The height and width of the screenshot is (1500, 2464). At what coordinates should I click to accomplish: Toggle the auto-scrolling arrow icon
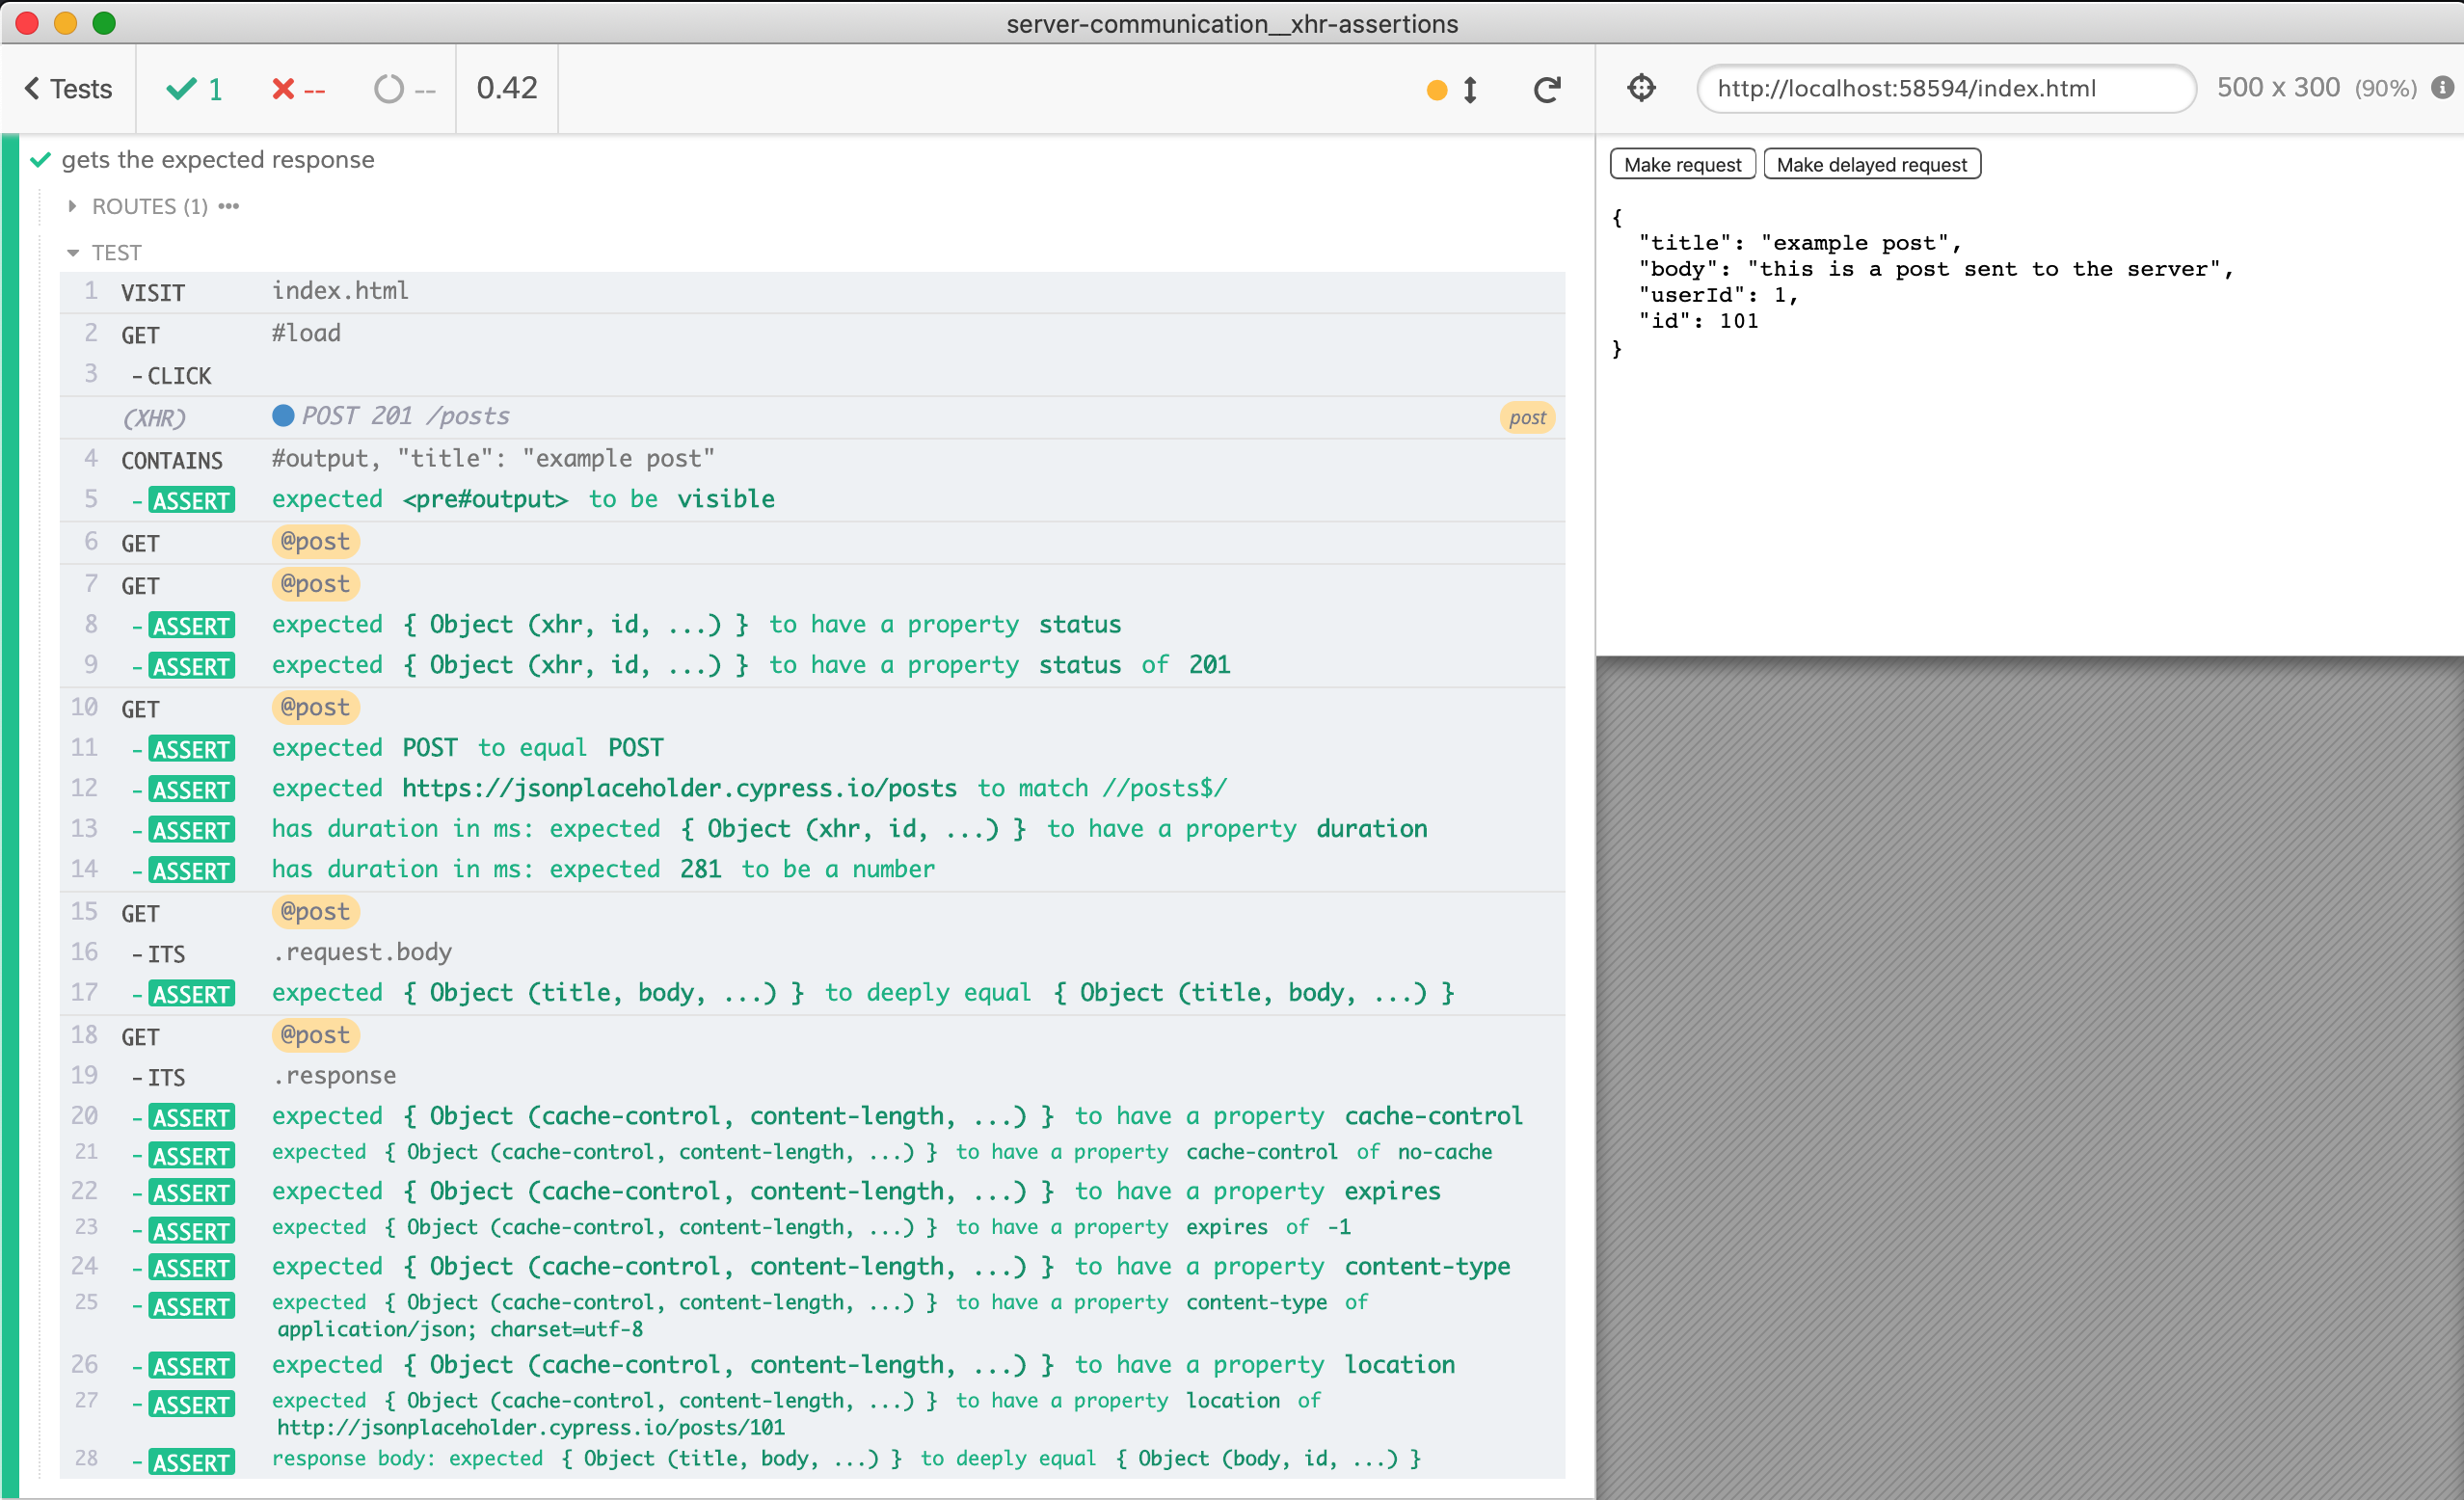point(1470,90)
